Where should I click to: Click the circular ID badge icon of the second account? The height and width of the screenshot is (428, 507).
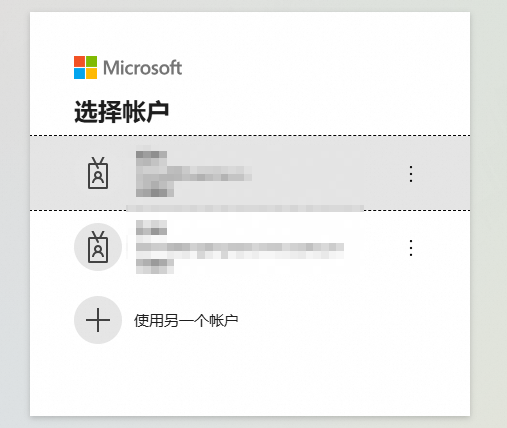pos(98,247)
